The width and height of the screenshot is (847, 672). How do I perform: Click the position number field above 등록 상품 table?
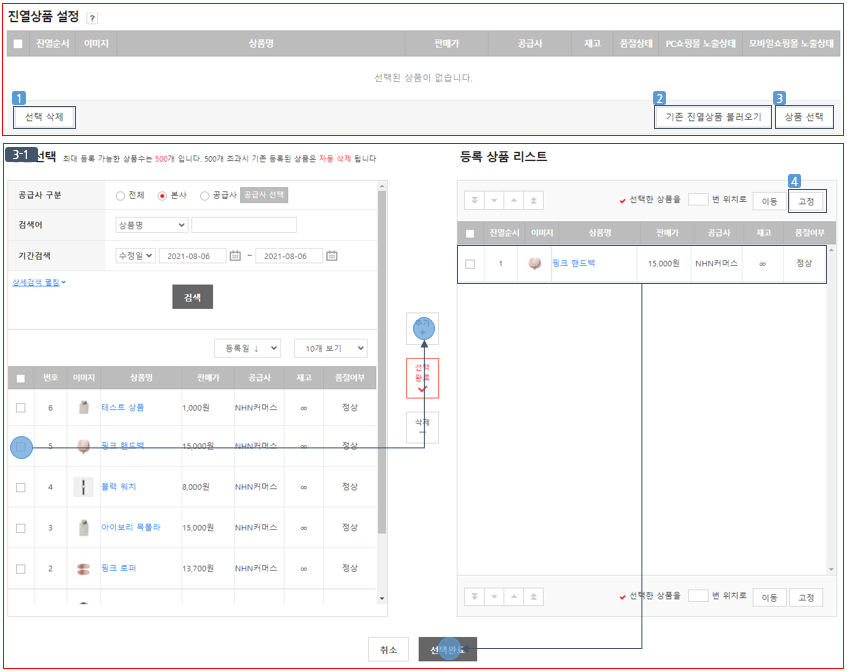pyautogui.click(x=698, y=199)
